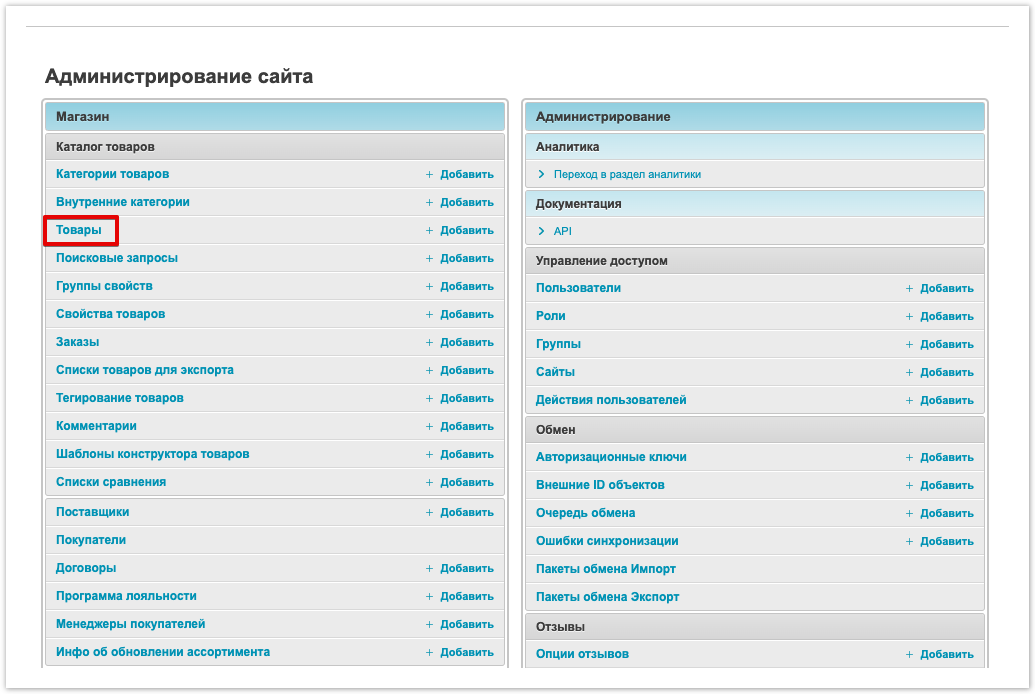The width and height of the screenshot is (1035, 694).
Task: Open Действия пользователей log
Action: coord(611,400)
